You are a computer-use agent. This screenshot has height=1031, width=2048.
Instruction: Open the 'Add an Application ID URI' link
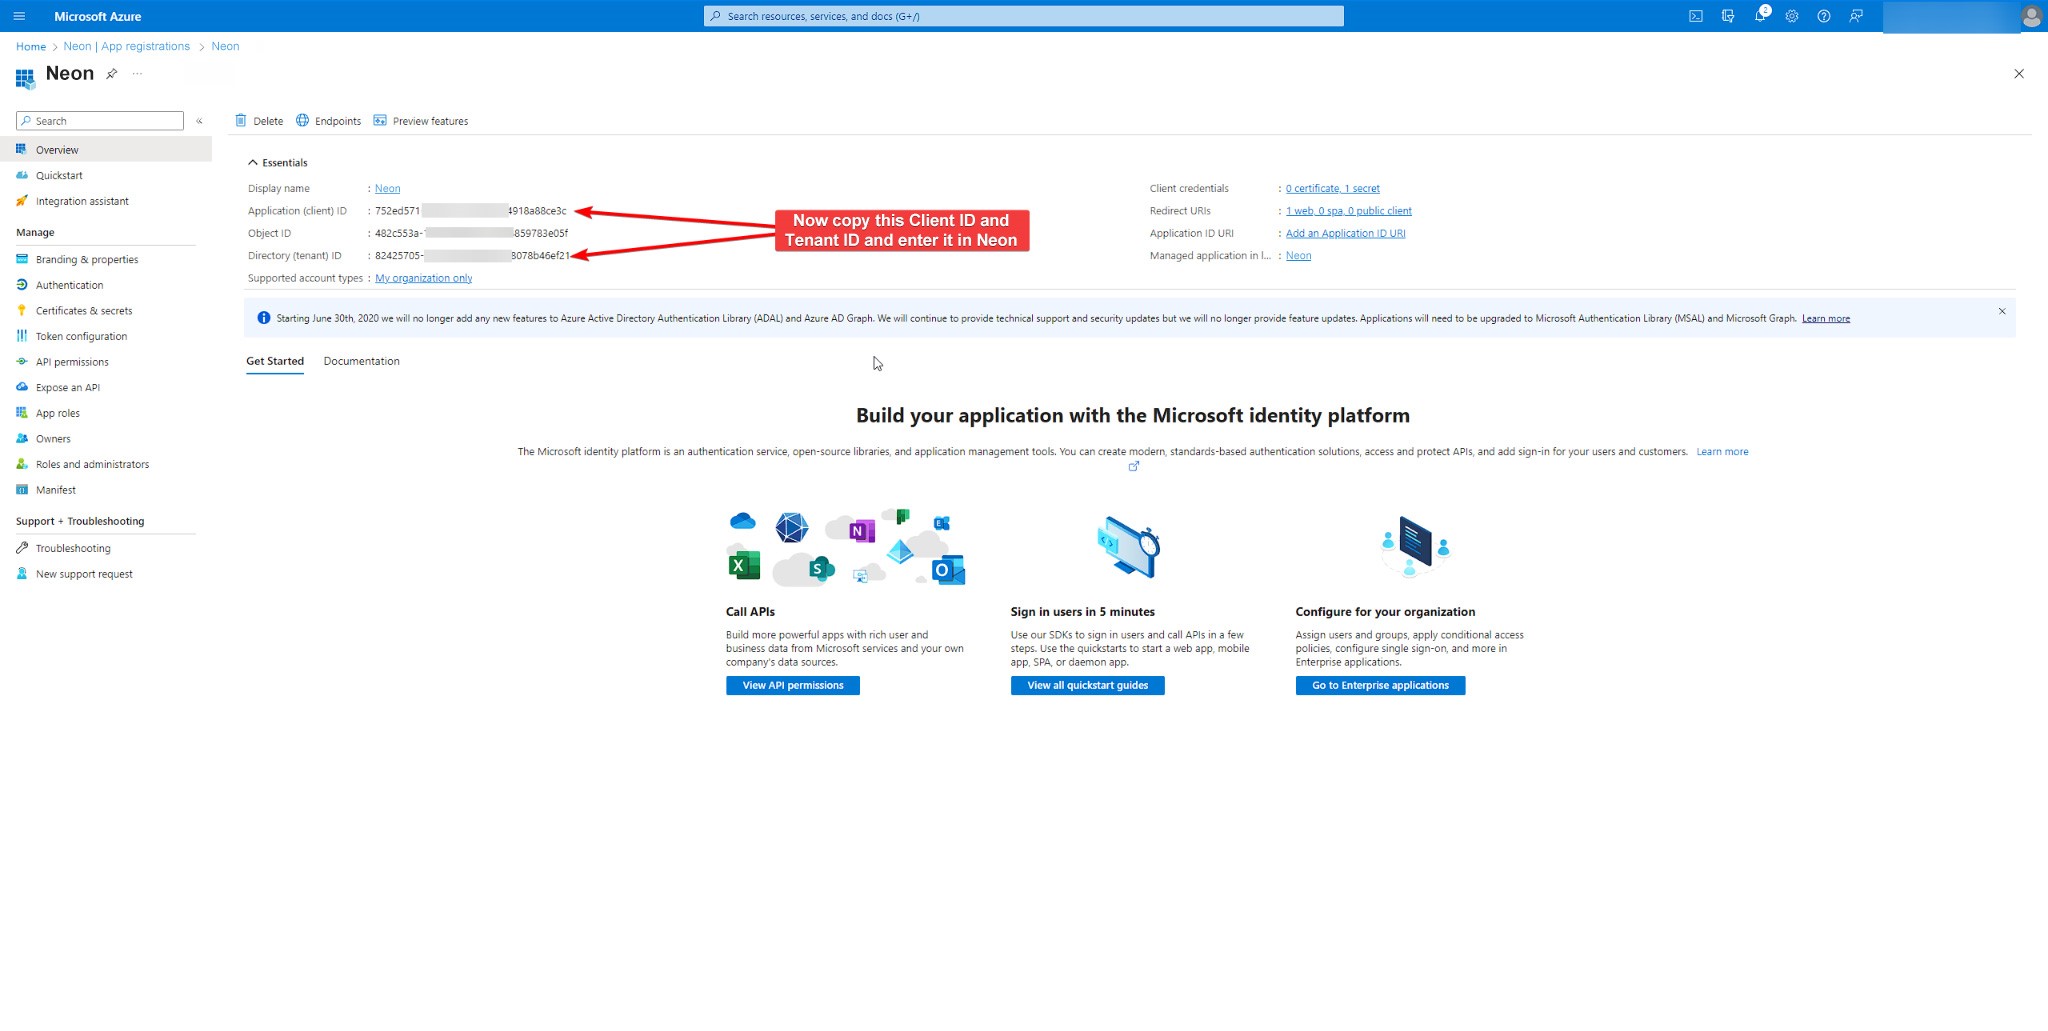pos(1345,233)
